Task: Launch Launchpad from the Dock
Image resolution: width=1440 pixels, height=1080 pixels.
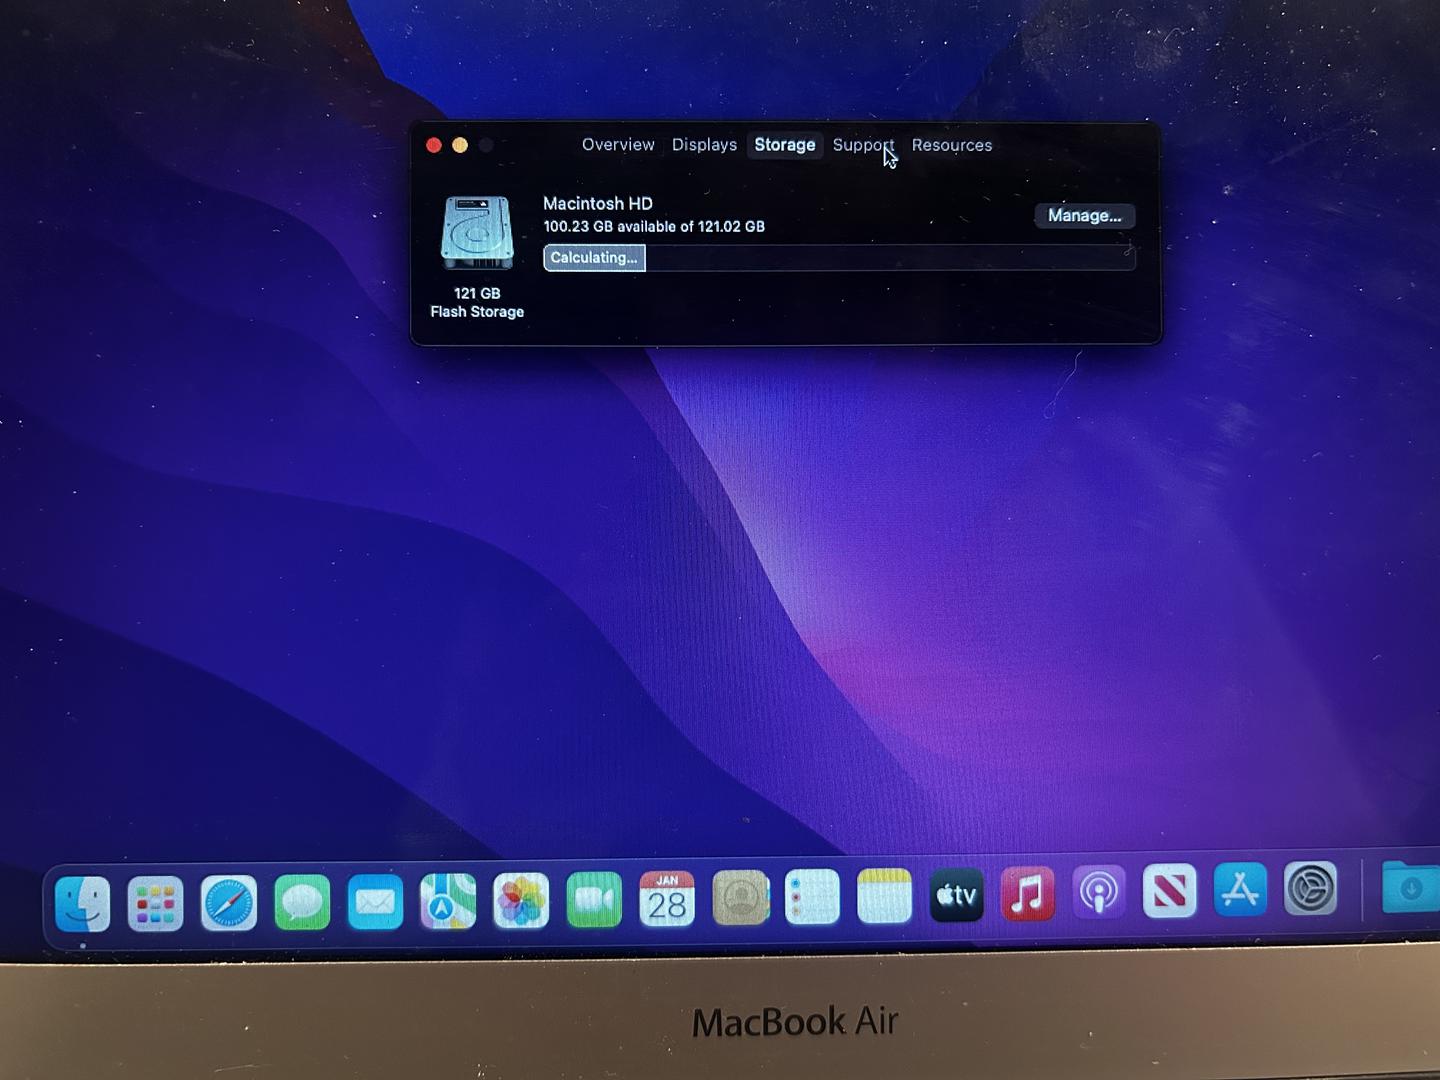Action: point(156,903)
